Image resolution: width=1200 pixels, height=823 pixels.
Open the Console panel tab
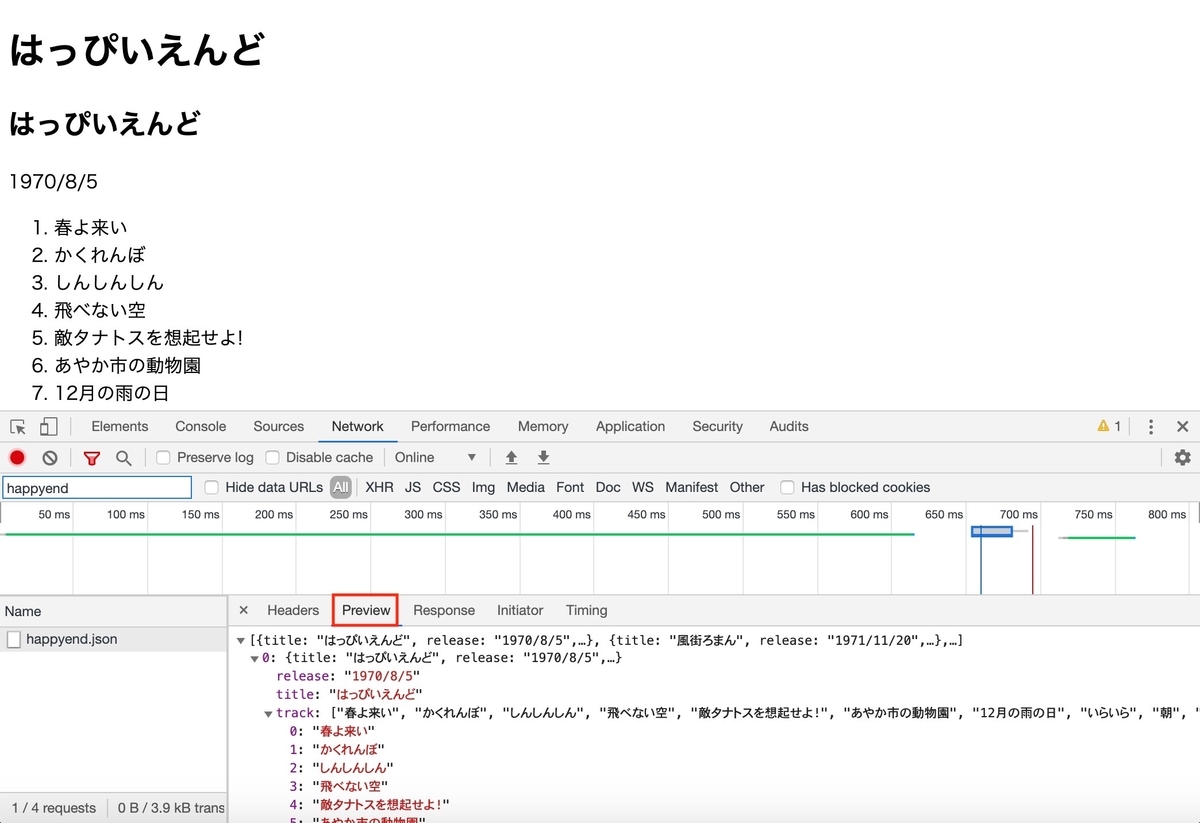201,426
